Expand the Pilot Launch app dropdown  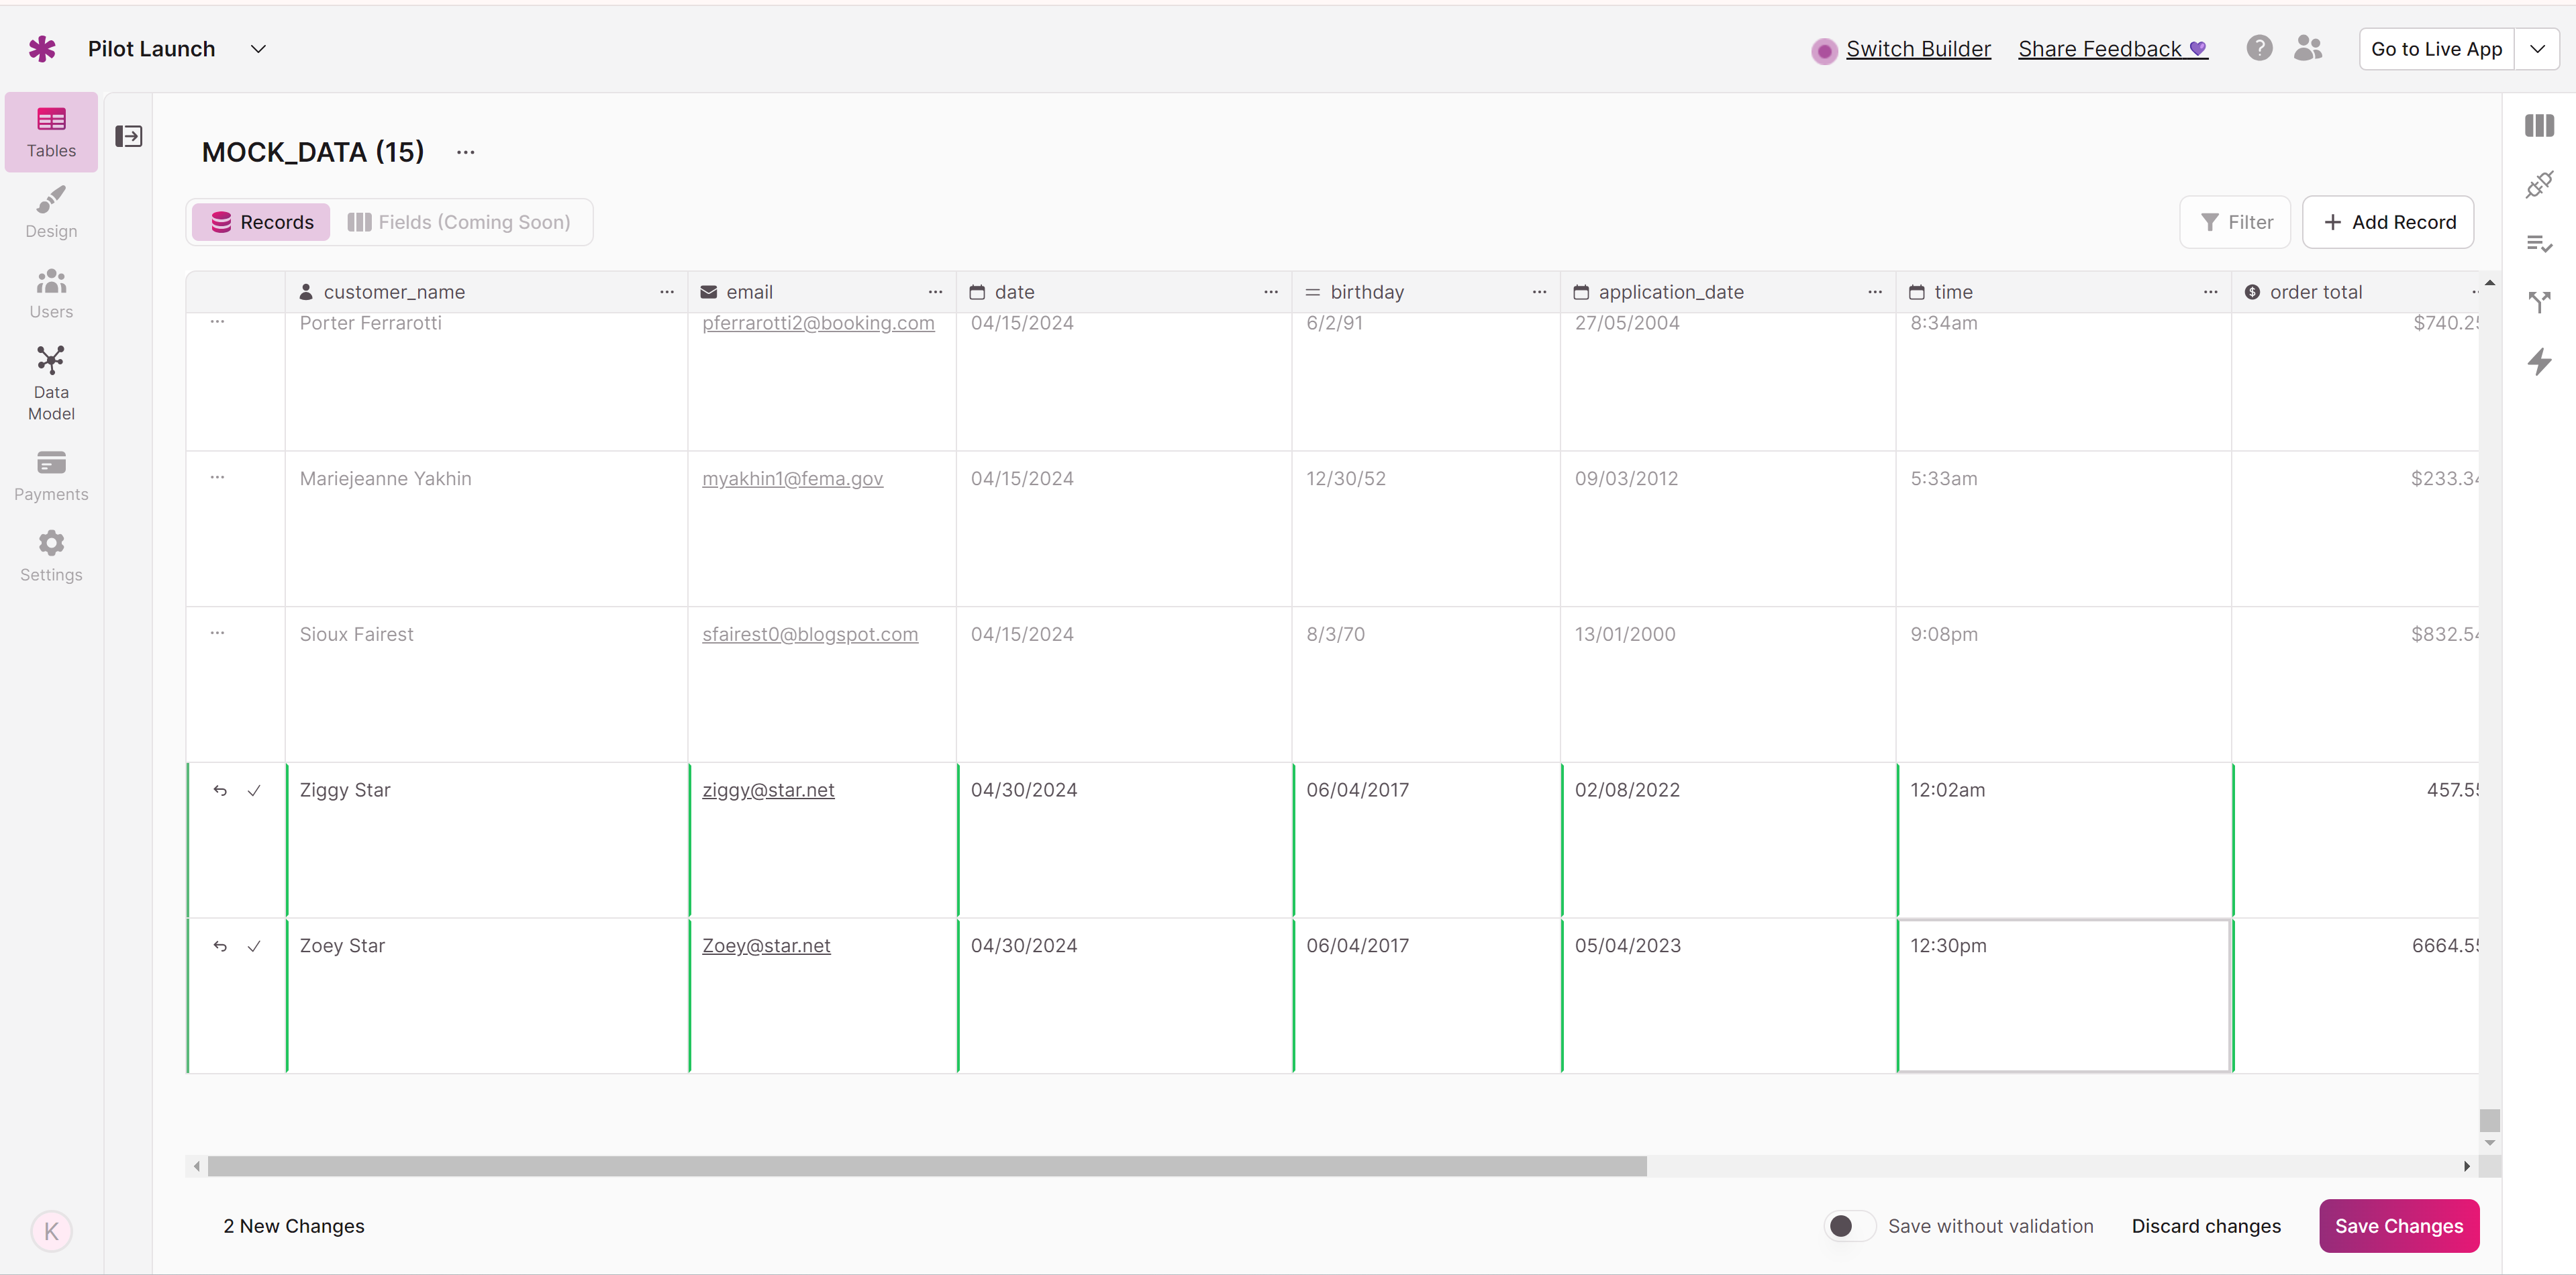(258, 49)
